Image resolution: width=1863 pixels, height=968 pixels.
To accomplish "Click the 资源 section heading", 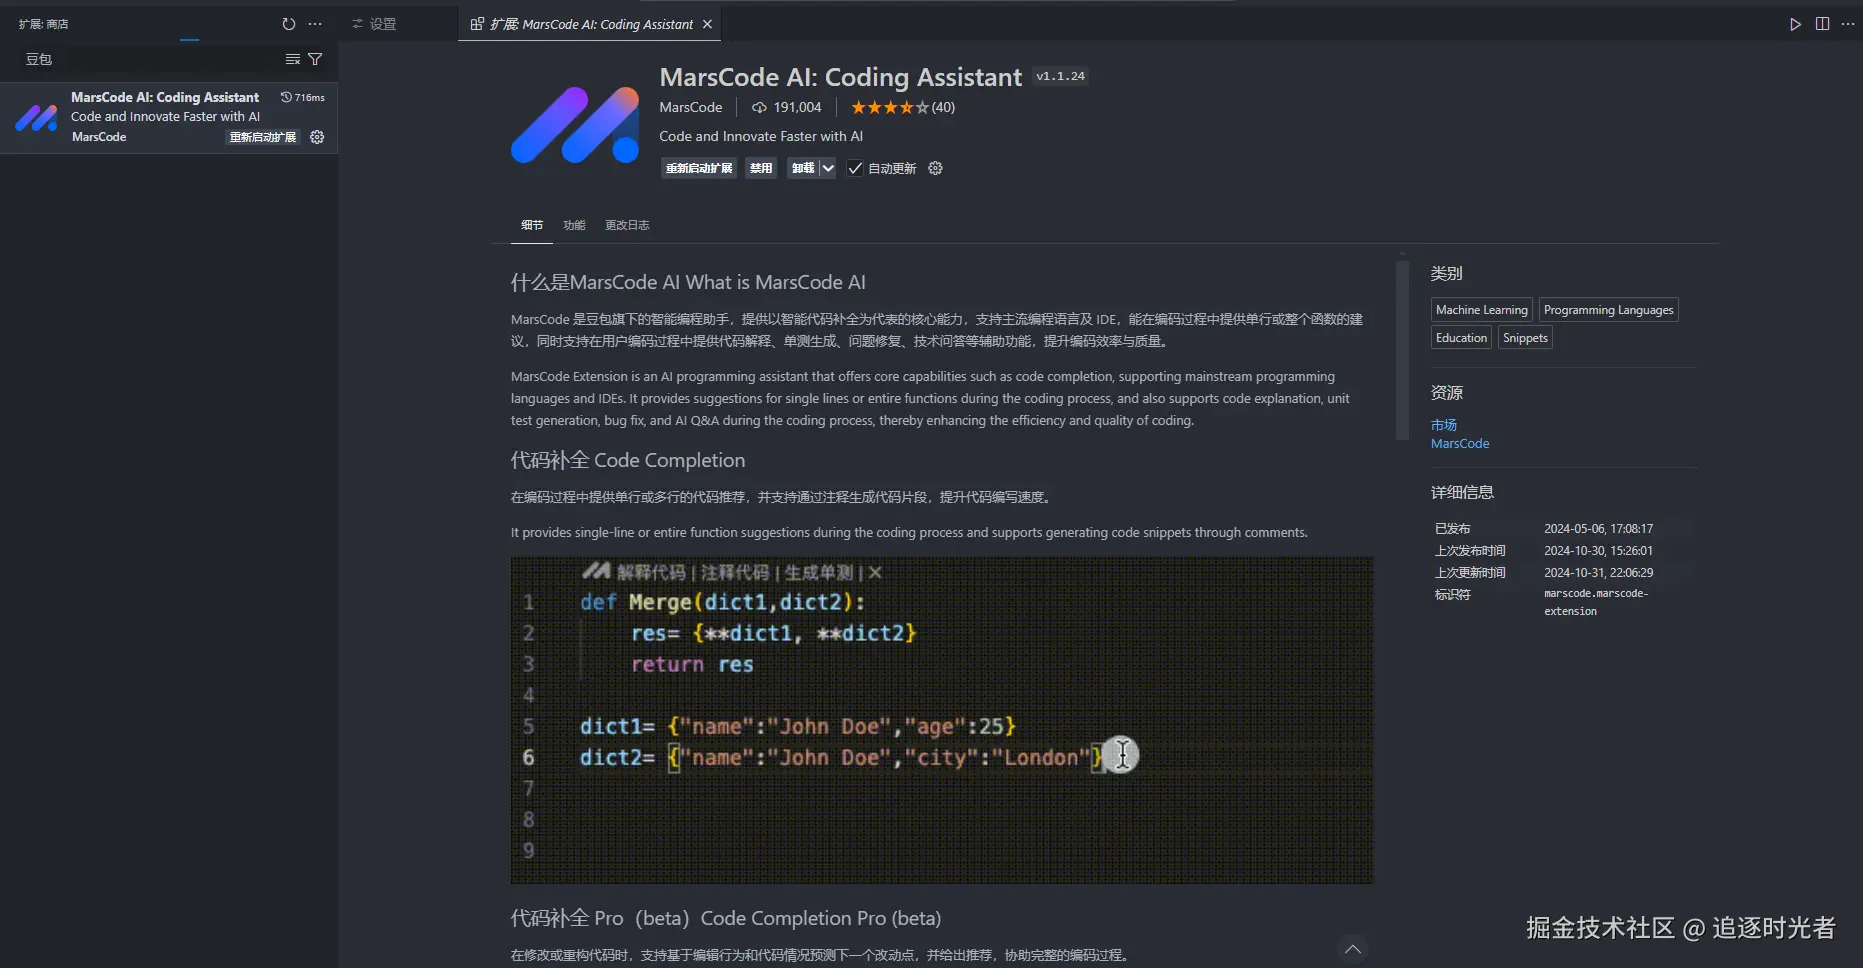I will click(1446, 393).
